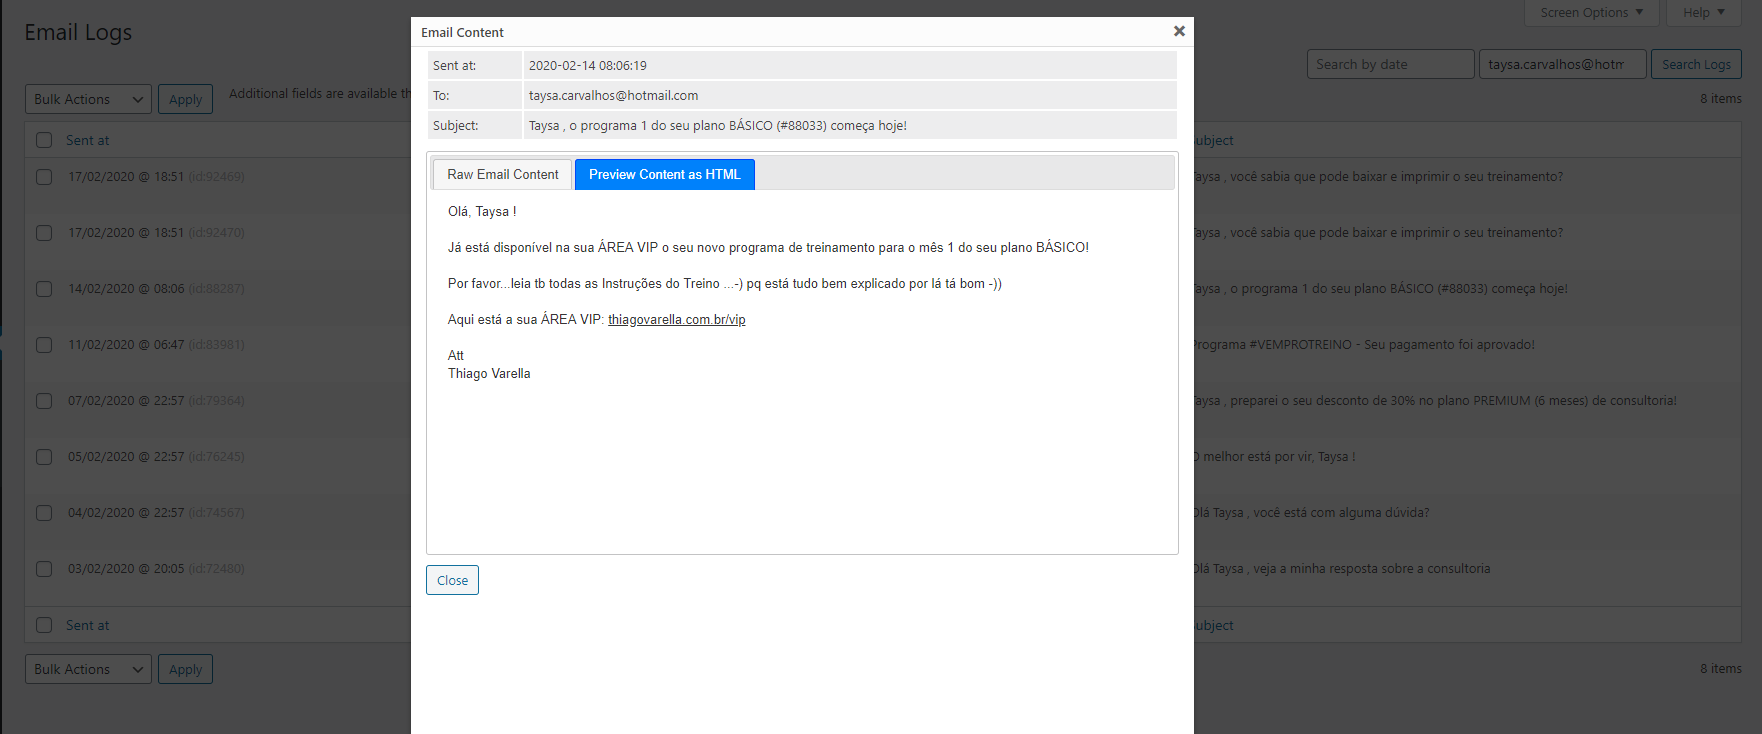The height and width of the screenshot is (734, 1762).
Task: Check the 11/02/2020 06:47 row checkbox
Action: coord(44,344)
